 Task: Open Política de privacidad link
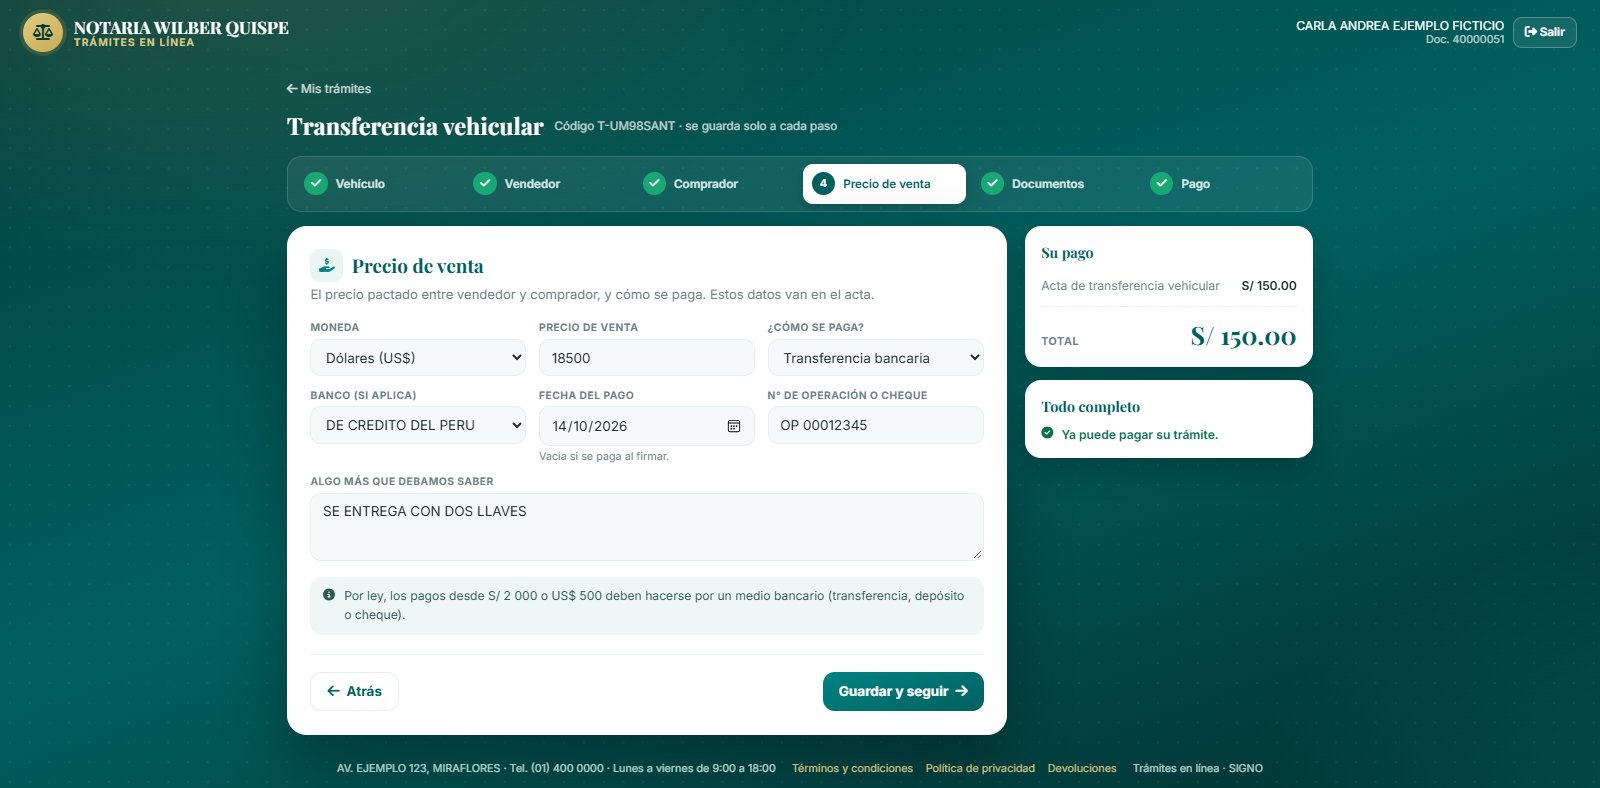coord(980,768)
